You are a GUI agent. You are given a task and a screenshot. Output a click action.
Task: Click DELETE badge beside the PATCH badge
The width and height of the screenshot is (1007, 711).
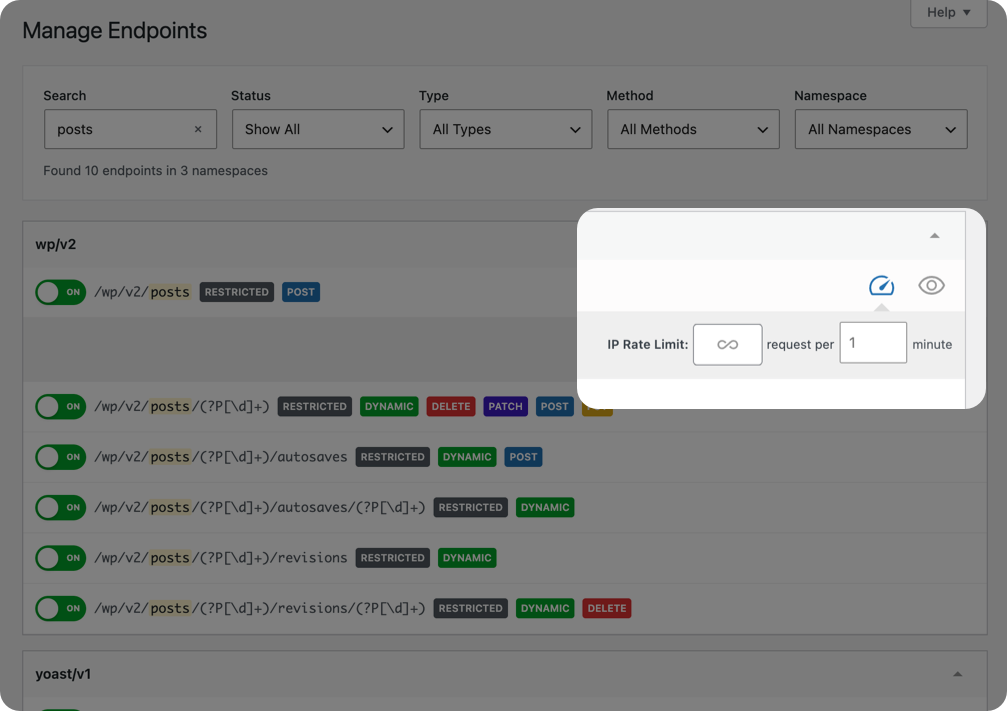click(451, 407)
